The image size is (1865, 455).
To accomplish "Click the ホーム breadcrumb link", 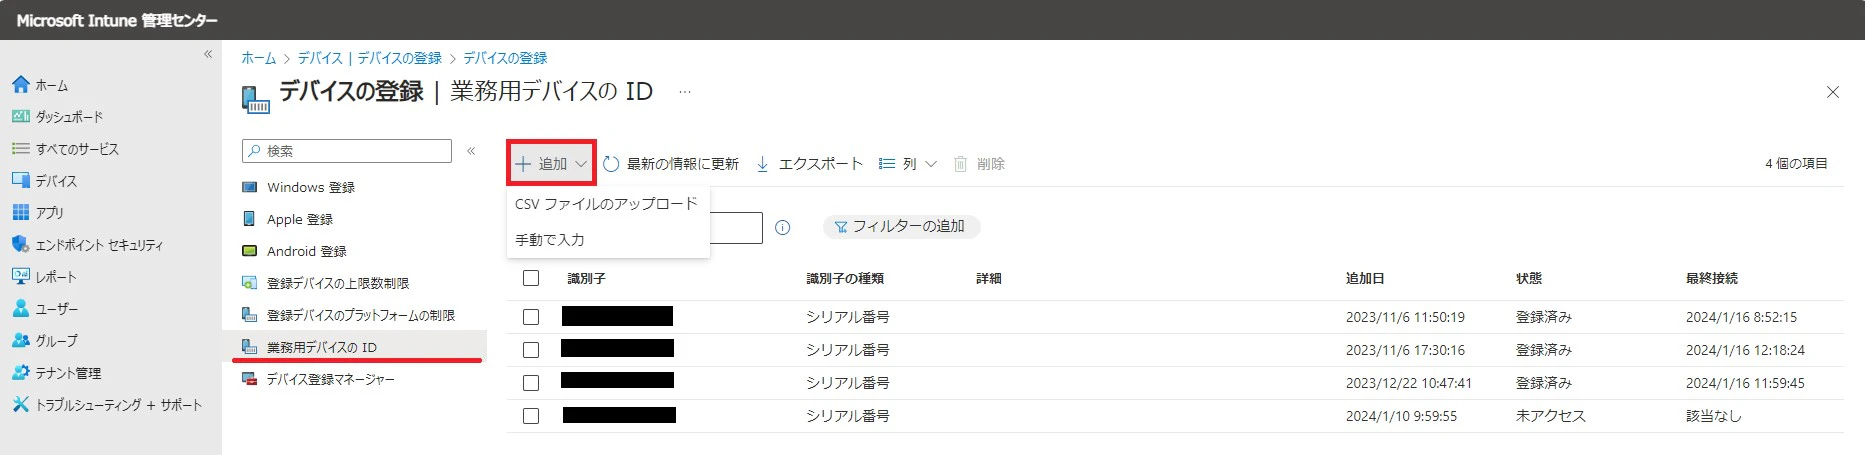I will (x=258, y=58).
